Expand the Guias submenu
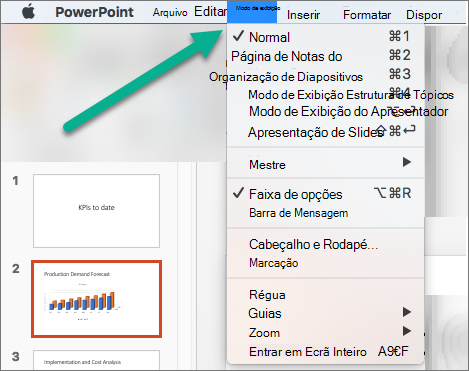Image resolution: width=469 pixels, height=371 pixels. pos(325,313)
